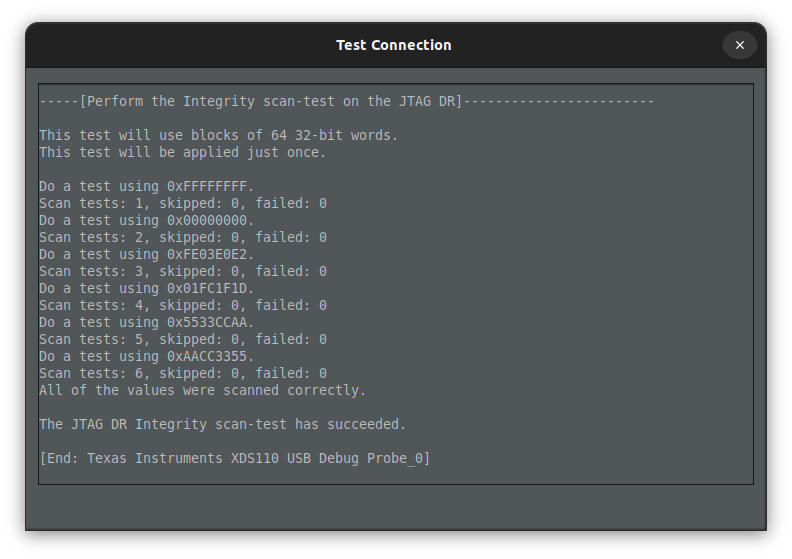
Task: Click the 0xFFFFFFFF test line
Action: [x=147, y=186]
